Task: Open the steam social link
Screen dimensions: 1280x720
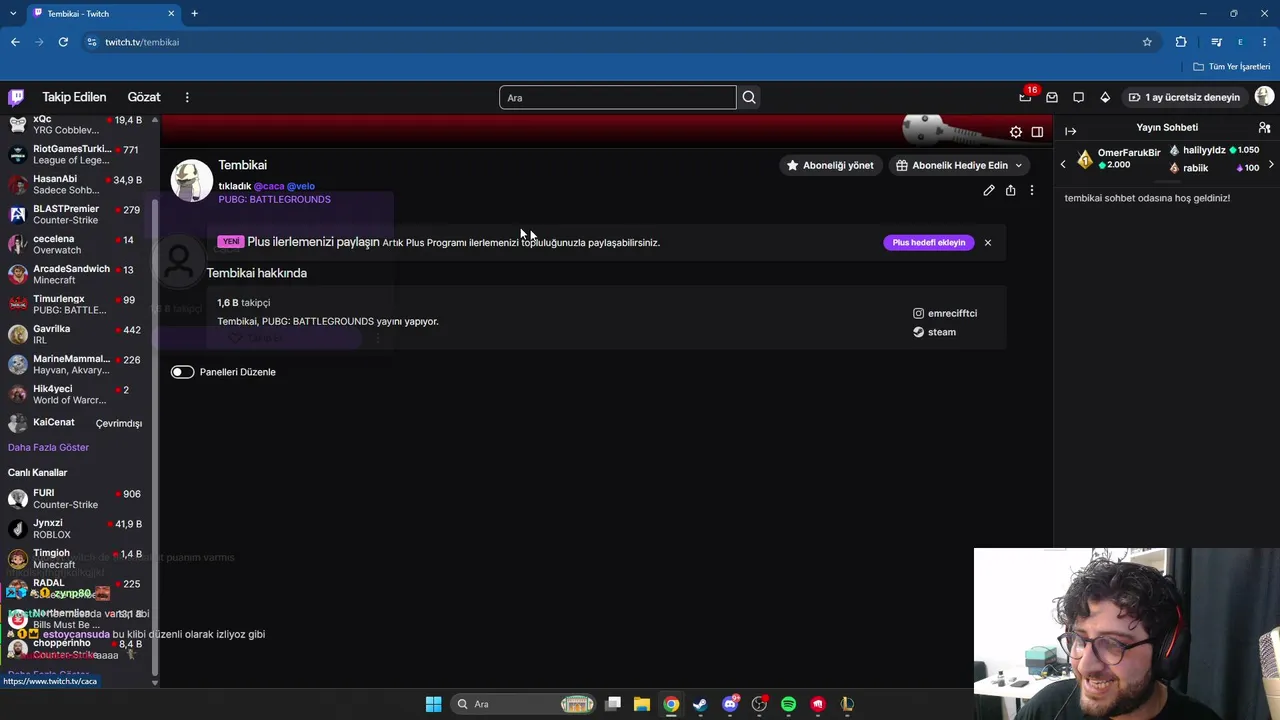Action: click(935, 332)
